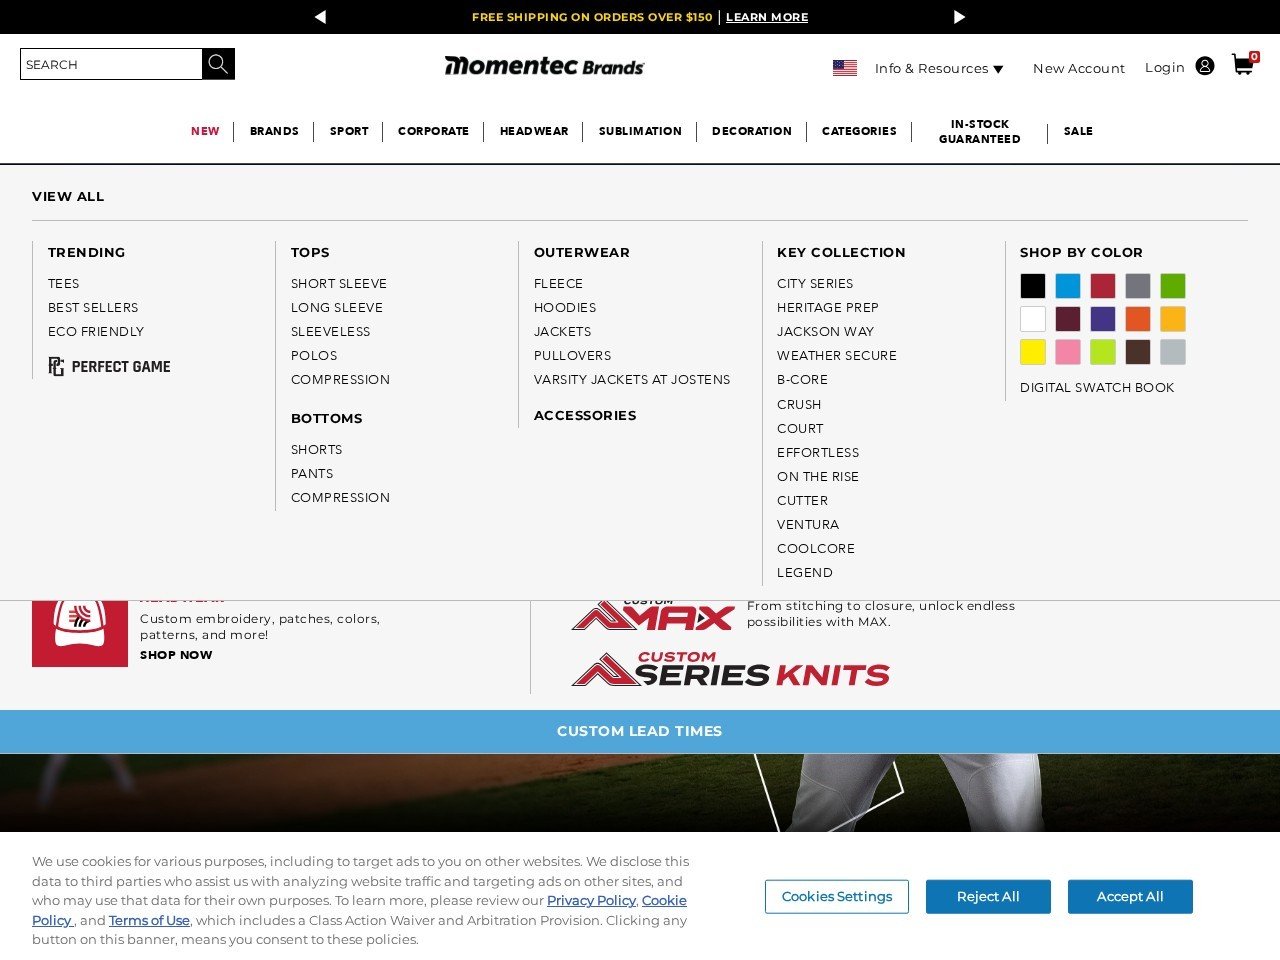The width and height of the screenshot is (1280, 960).
Task: Open the DIGITAL SWATCH BOOK link
Action: 1097,387
